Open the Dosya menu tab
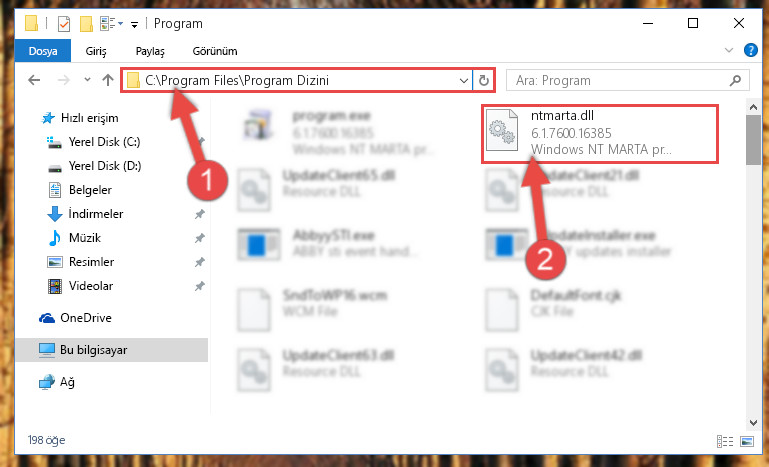The width and height of the screenshot is (769, 467). tap(43, 51)
